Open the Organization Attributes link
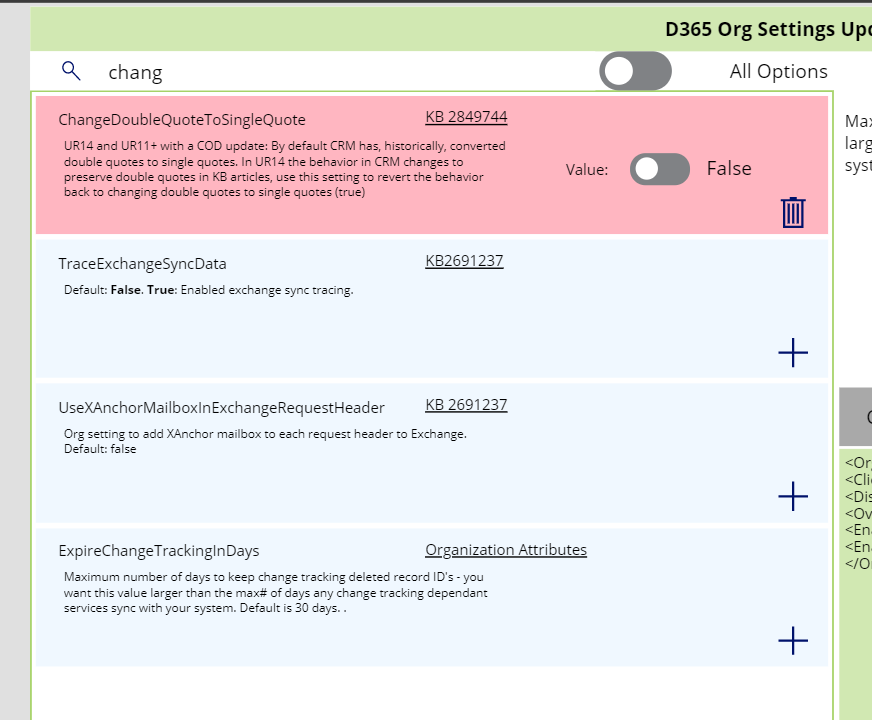This screenshot has width=872, height=720. coord(506,550)
